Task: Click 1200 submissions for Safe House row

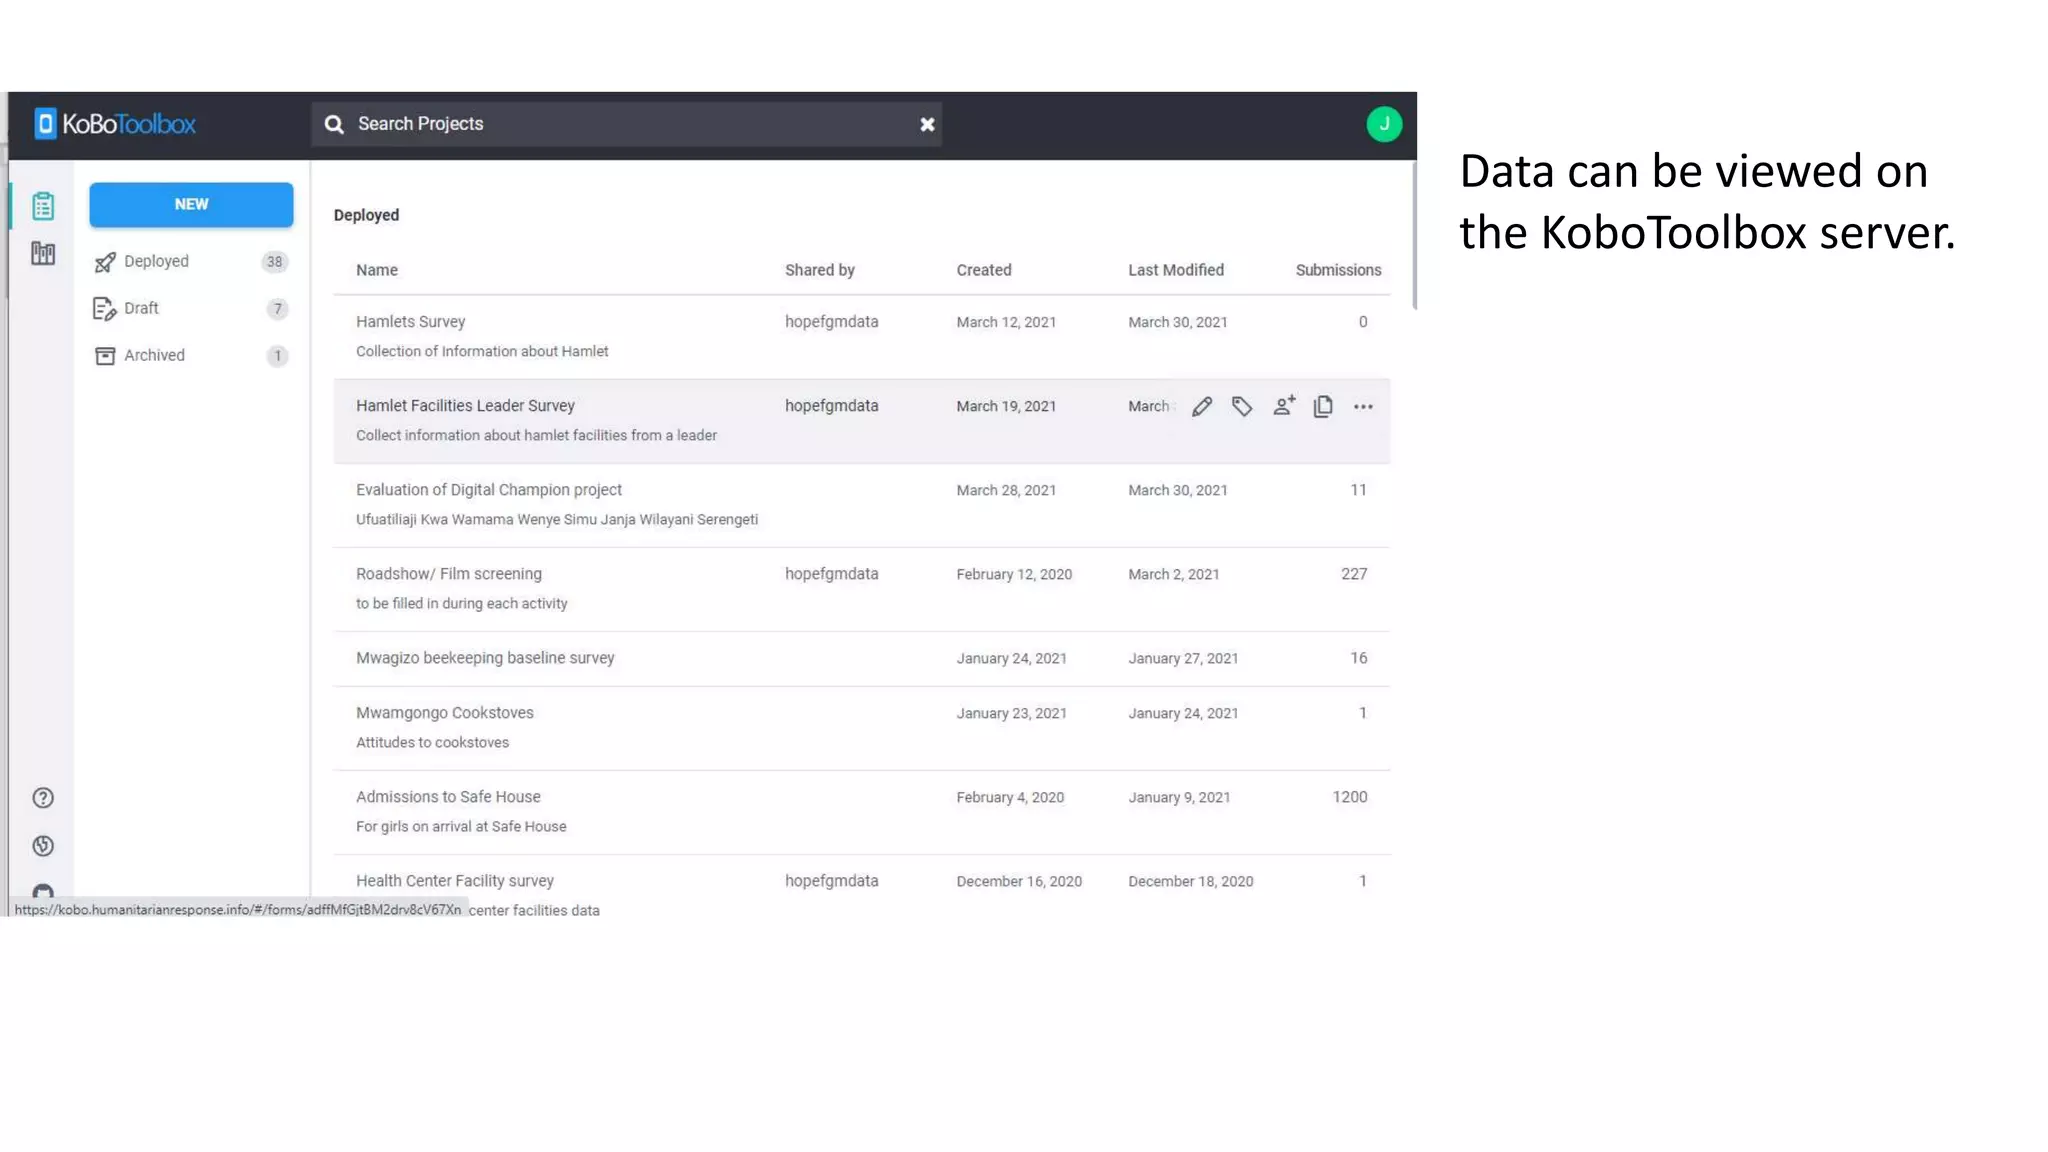Action: [1350, 797]
